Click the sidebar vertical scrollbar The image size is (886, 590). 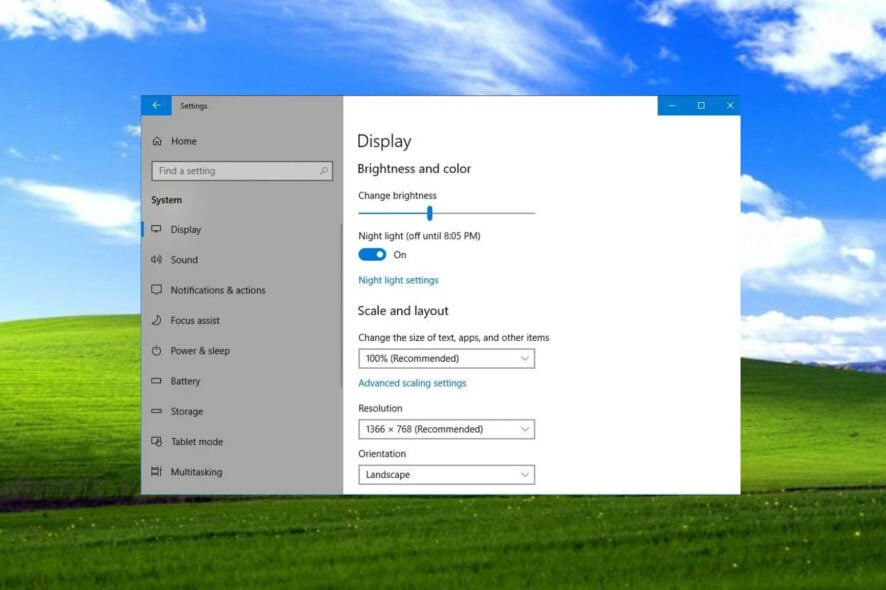tap(341, 305)
